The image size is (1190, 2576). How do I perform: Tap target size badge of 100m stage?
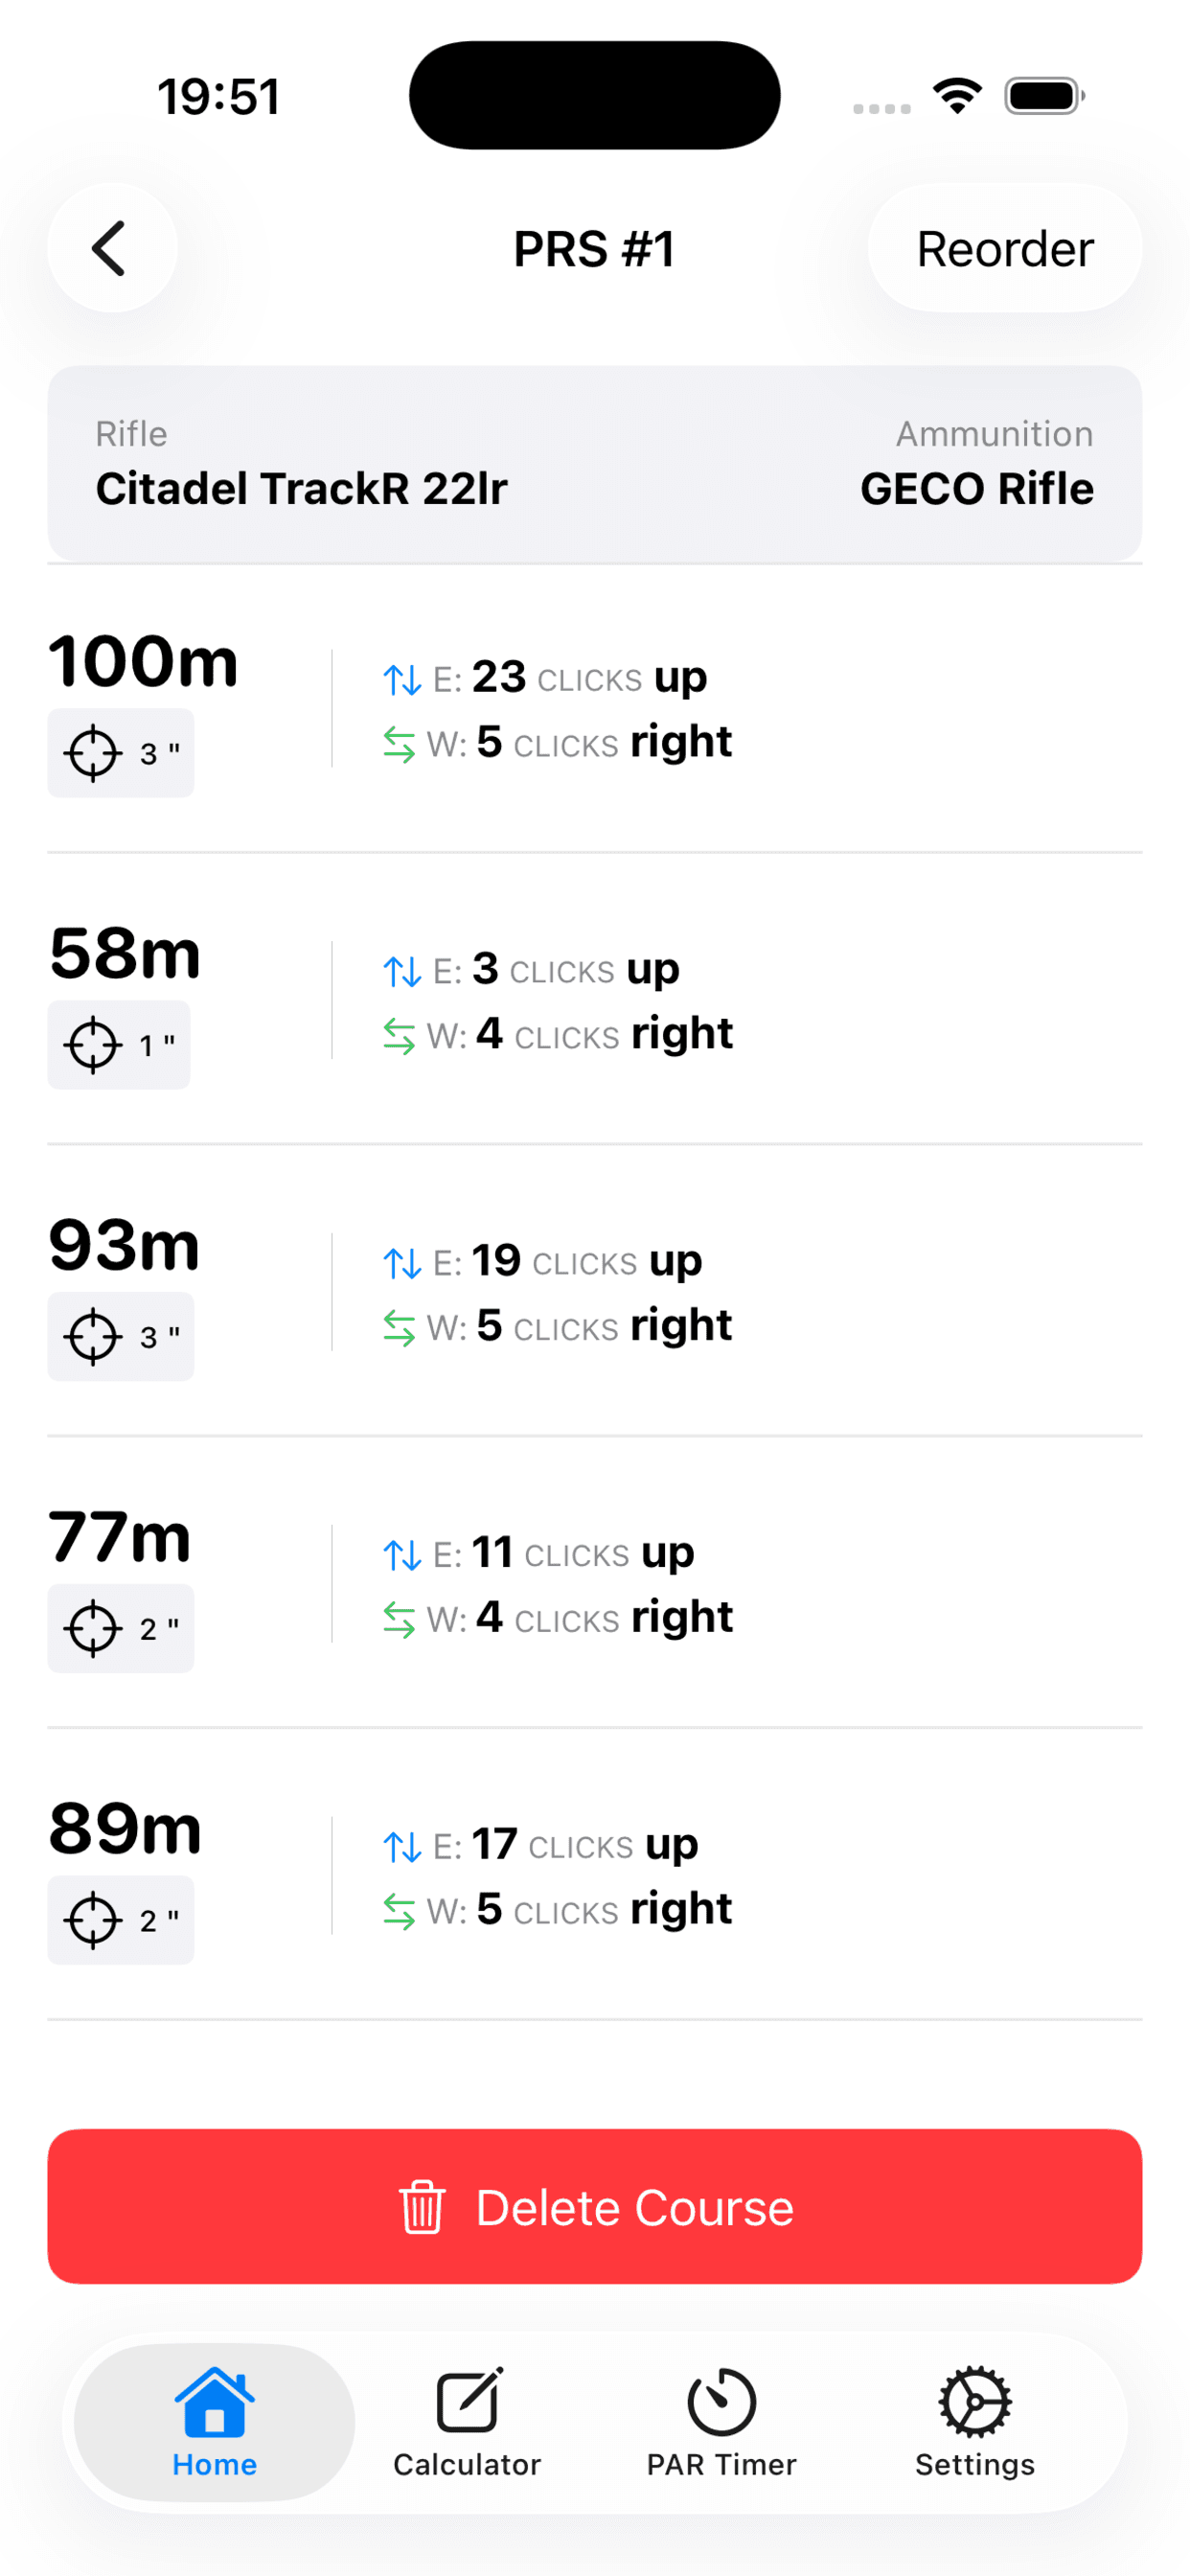click(x=121, y=753)
